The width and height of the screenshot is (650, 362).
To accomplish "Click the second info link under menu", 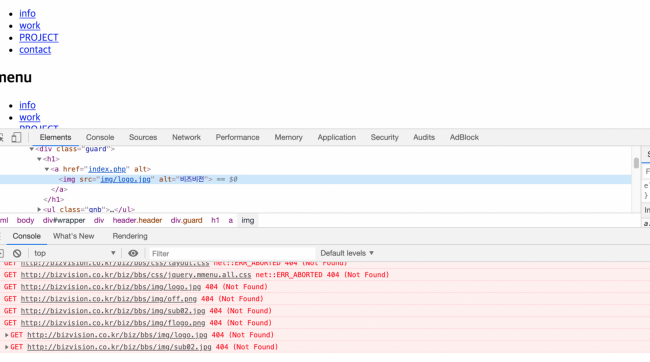I will [27, 105].
